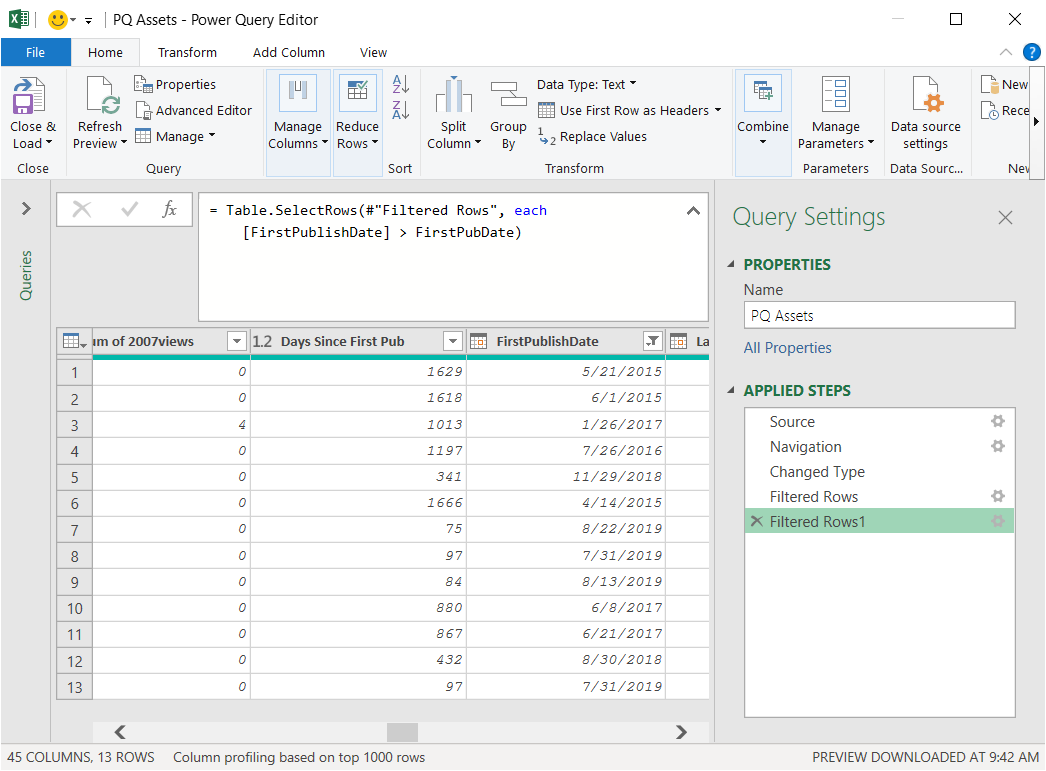Image resolution: width=1046 pixels, height=771 pixels.
Task: Click Recent Sources icon
Action: pos(989,110)
